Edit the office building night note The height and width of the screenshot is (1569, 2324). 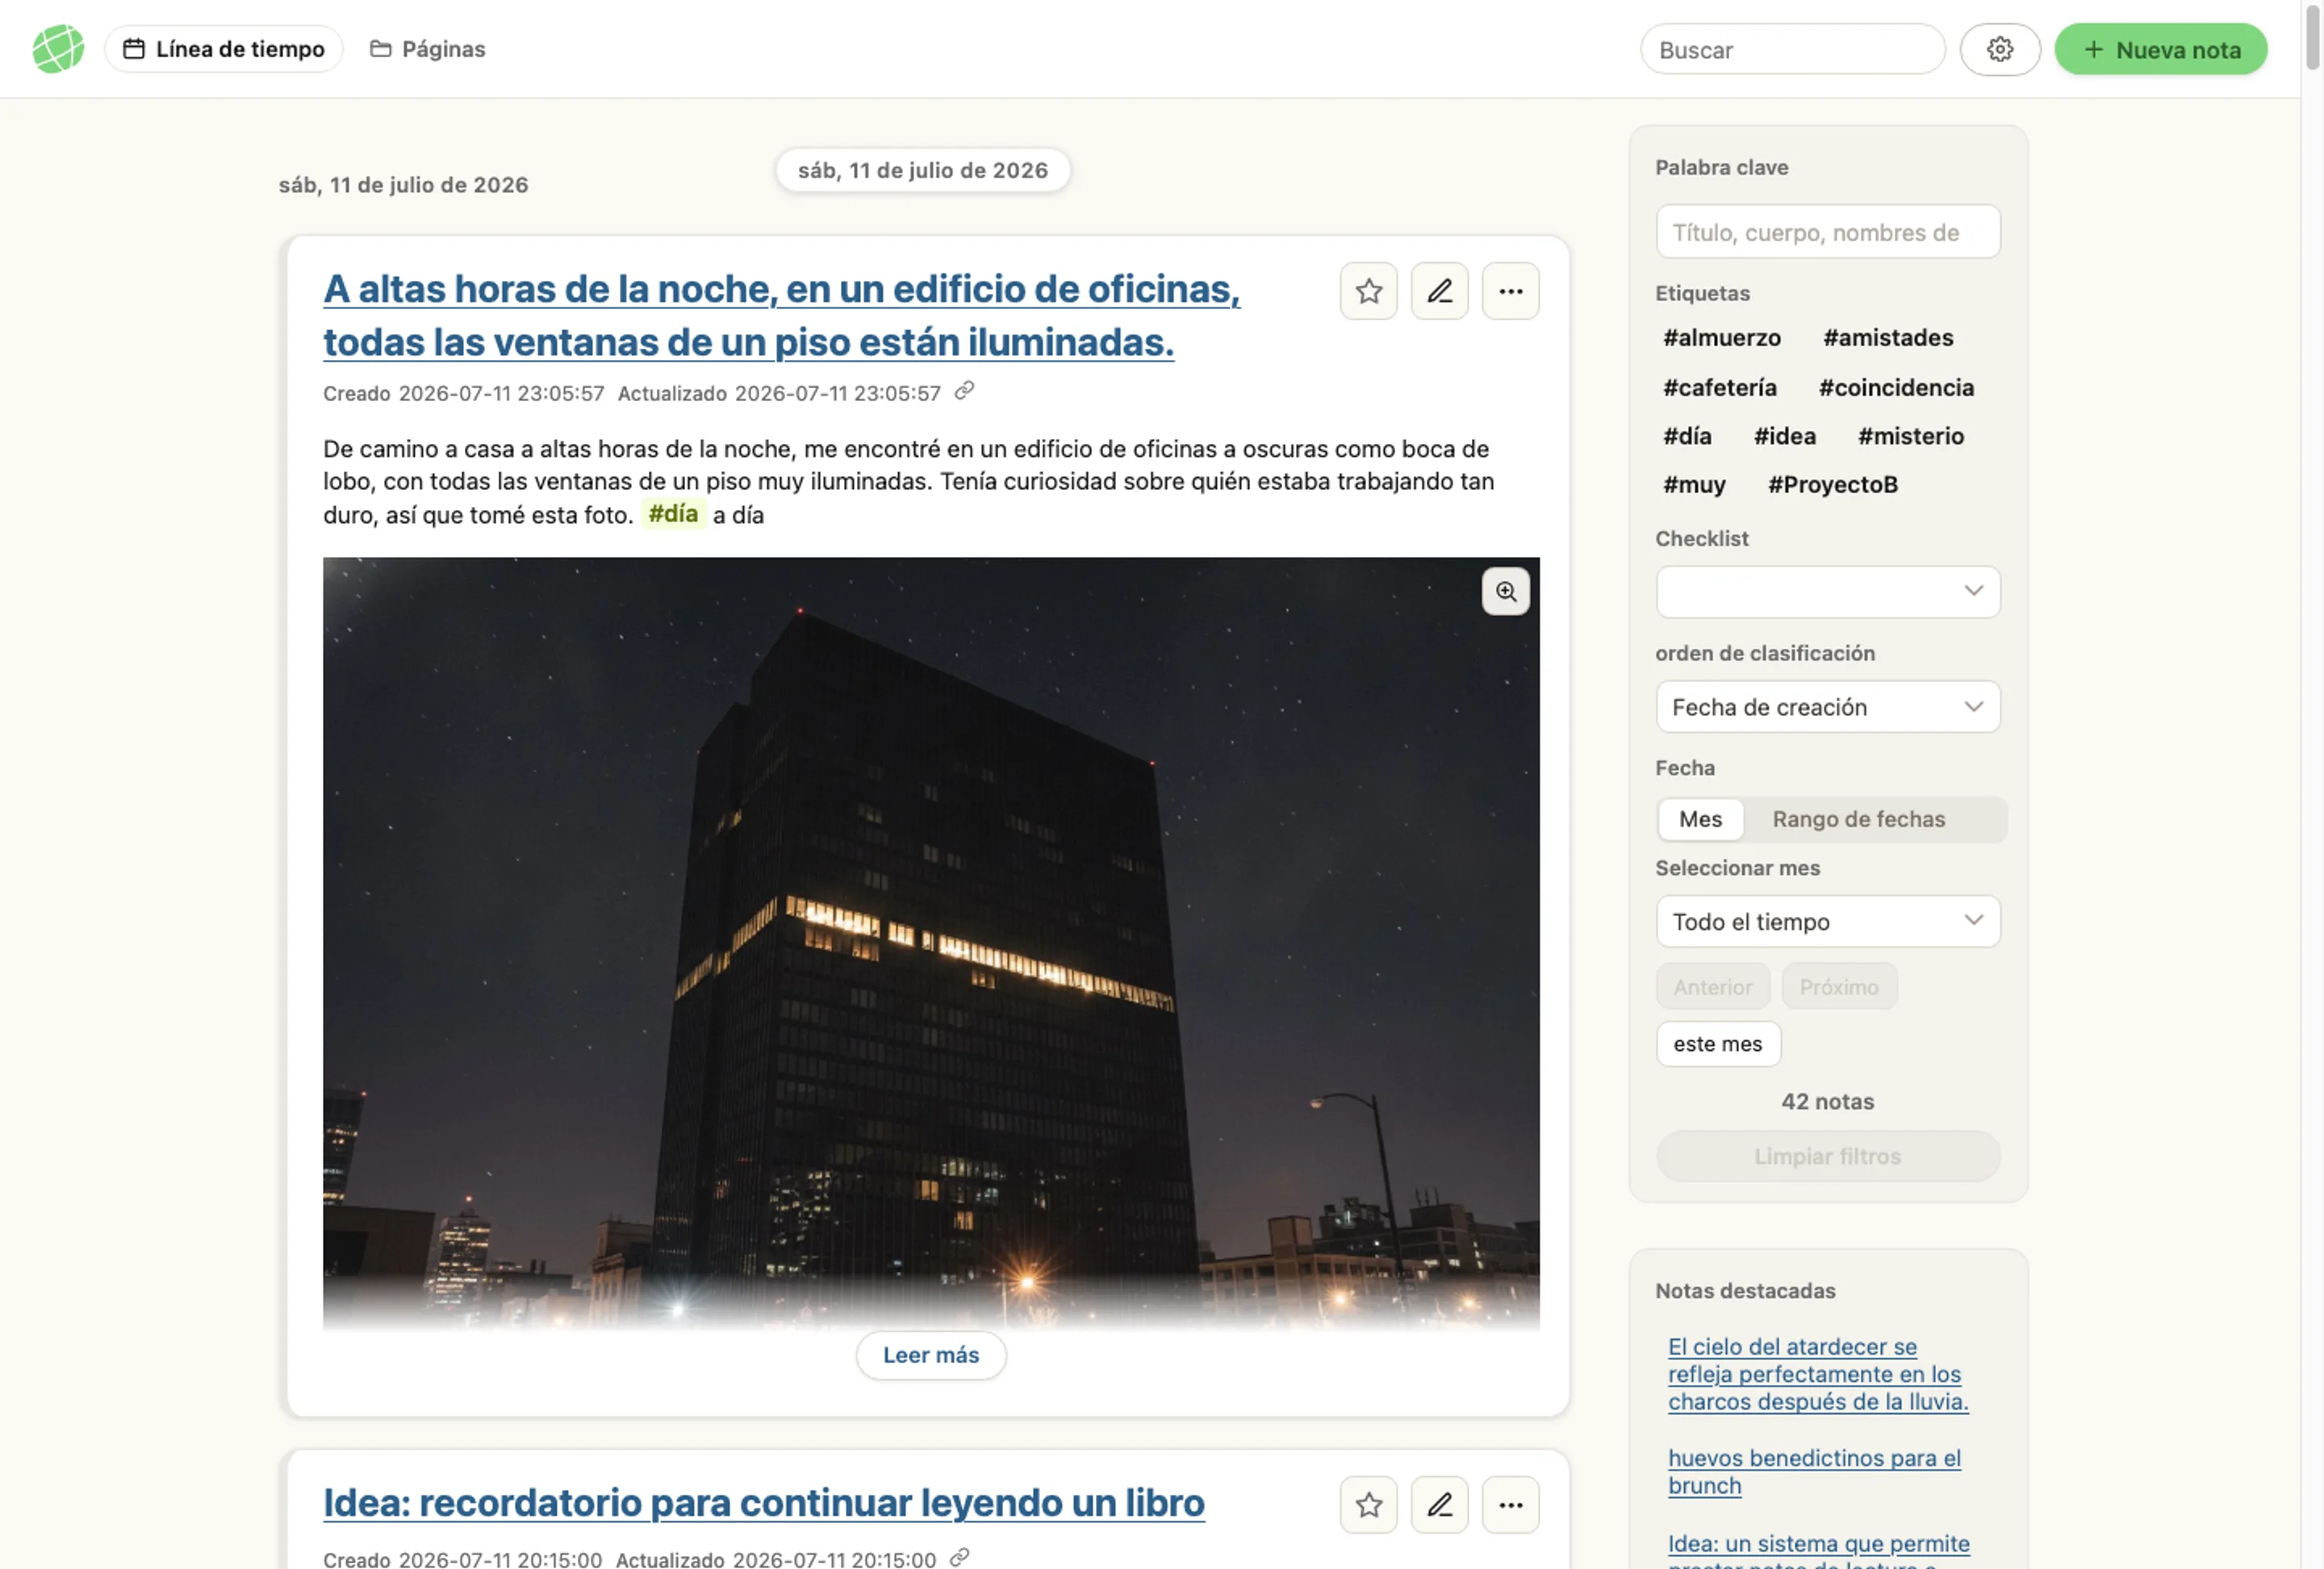click(x=1439, y=291)
